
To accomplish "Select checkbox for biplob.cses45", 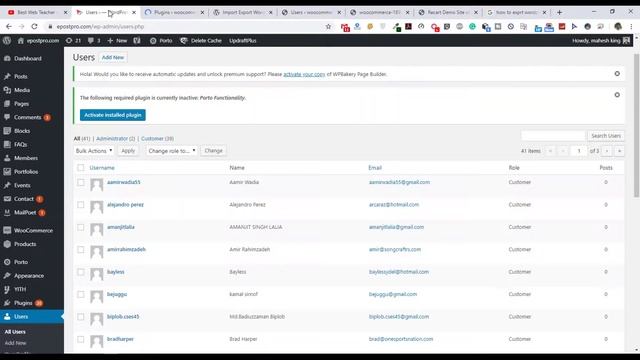I will (x=81, y=317).
